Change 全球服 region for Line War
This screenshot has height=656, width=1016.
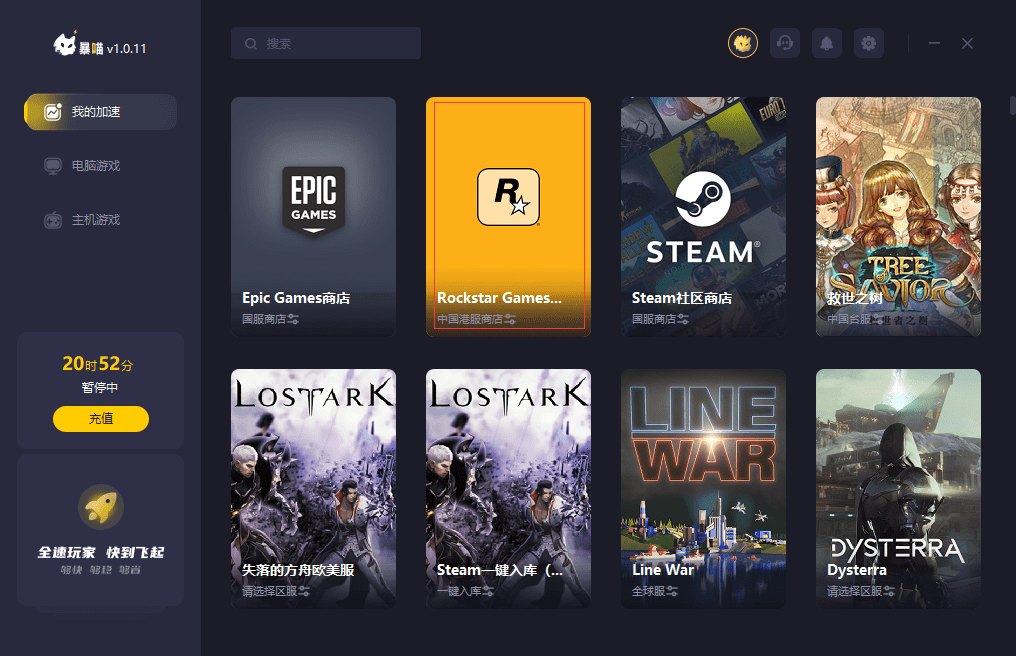655,591
